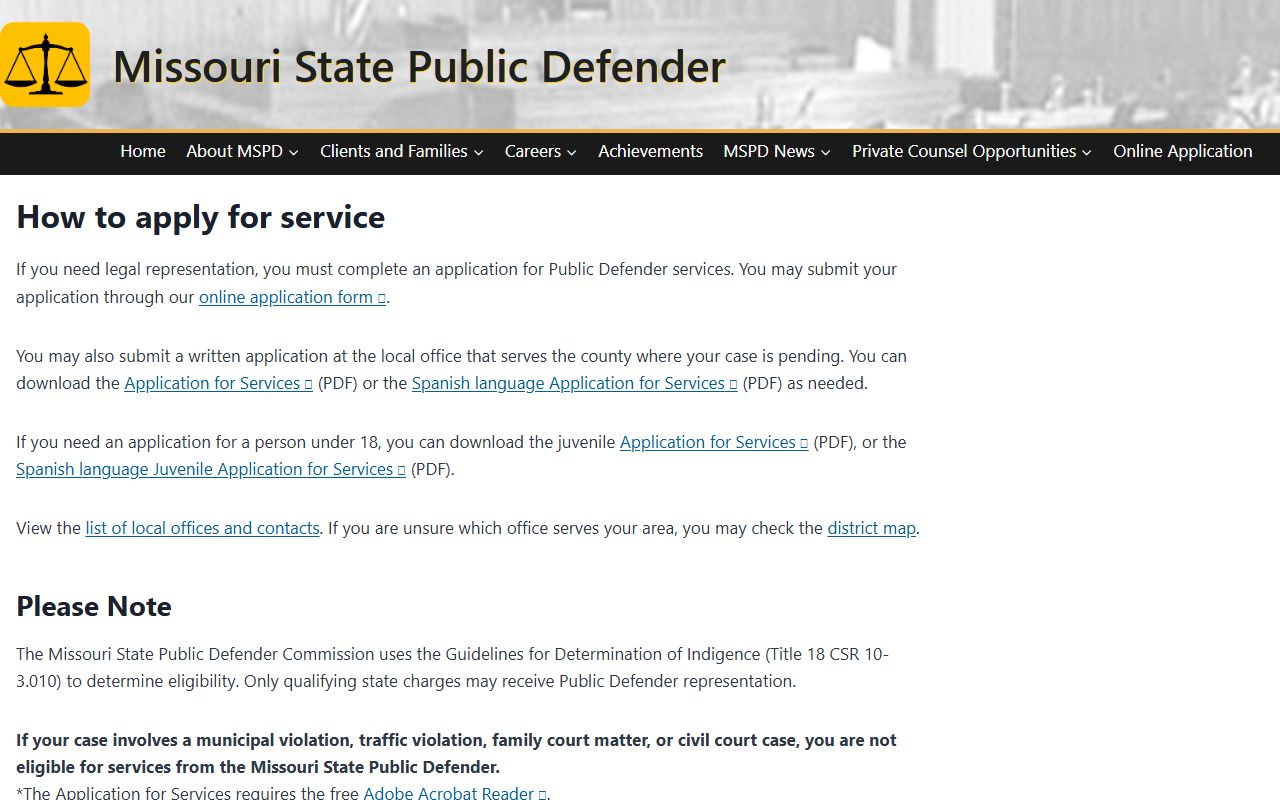
Task: Download the juvenile Application for Services
Action: click(714, 442)
